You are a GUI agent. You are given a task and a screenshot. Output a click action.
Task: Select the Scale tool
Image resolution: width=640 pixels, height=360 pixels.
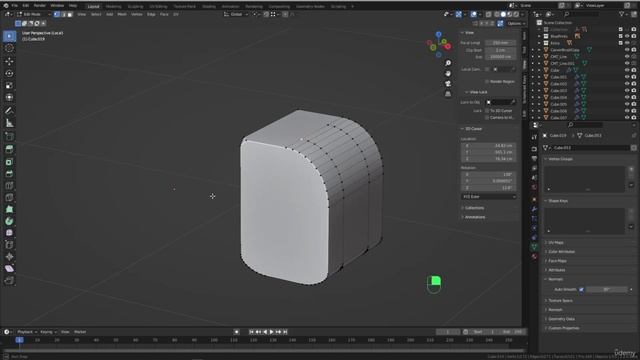click(x=9, y=85)
